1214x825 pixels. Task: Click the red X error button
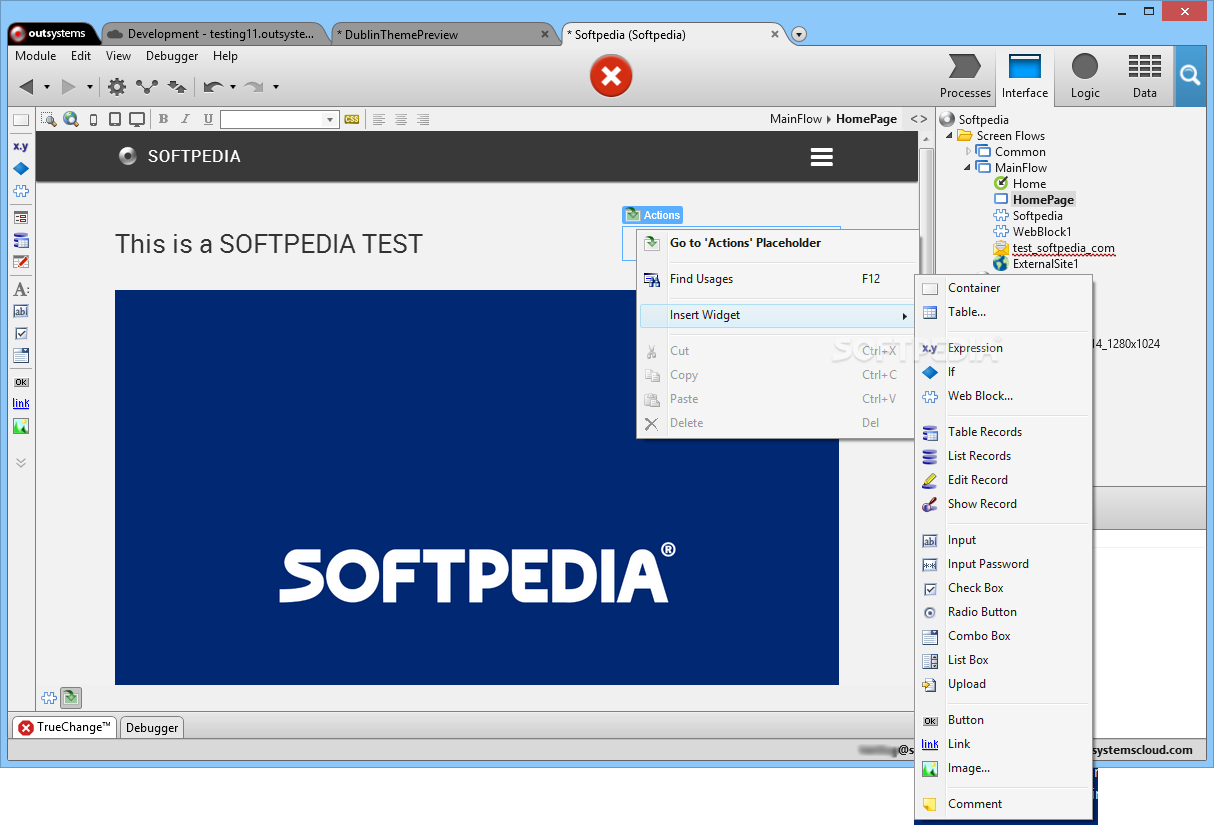tap(611, 75)
